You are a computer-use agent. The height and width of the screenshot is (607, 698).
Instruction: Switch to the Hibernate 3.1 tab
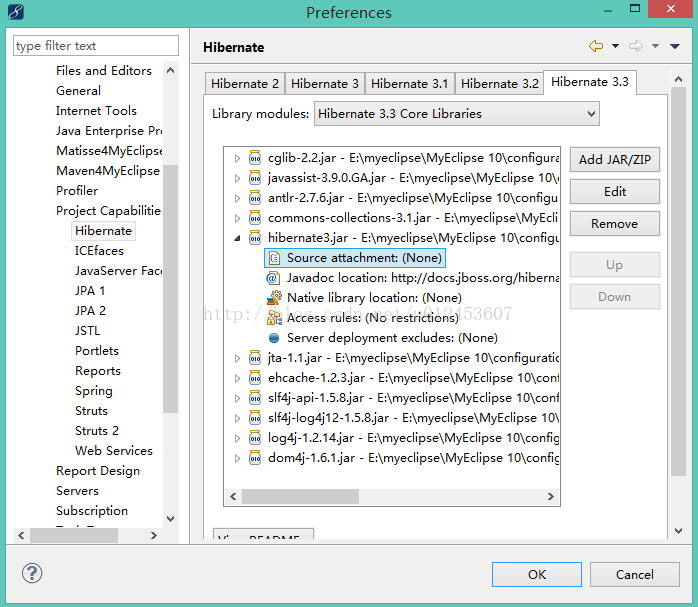(x=410, y=84)
